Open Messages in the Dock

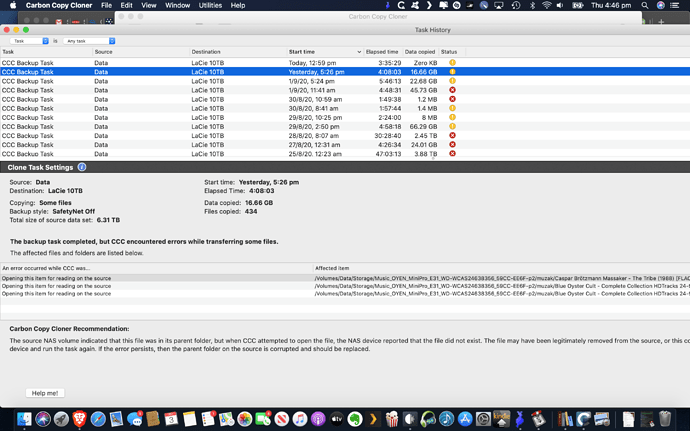pyautogui.click(x=135, y=419)
